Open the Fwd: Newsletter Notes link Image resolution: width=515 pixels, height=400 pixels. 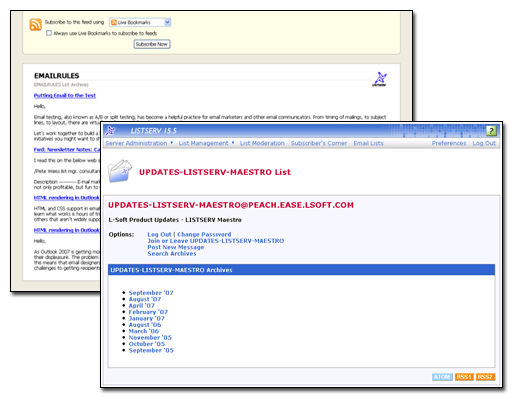[67, 149]
